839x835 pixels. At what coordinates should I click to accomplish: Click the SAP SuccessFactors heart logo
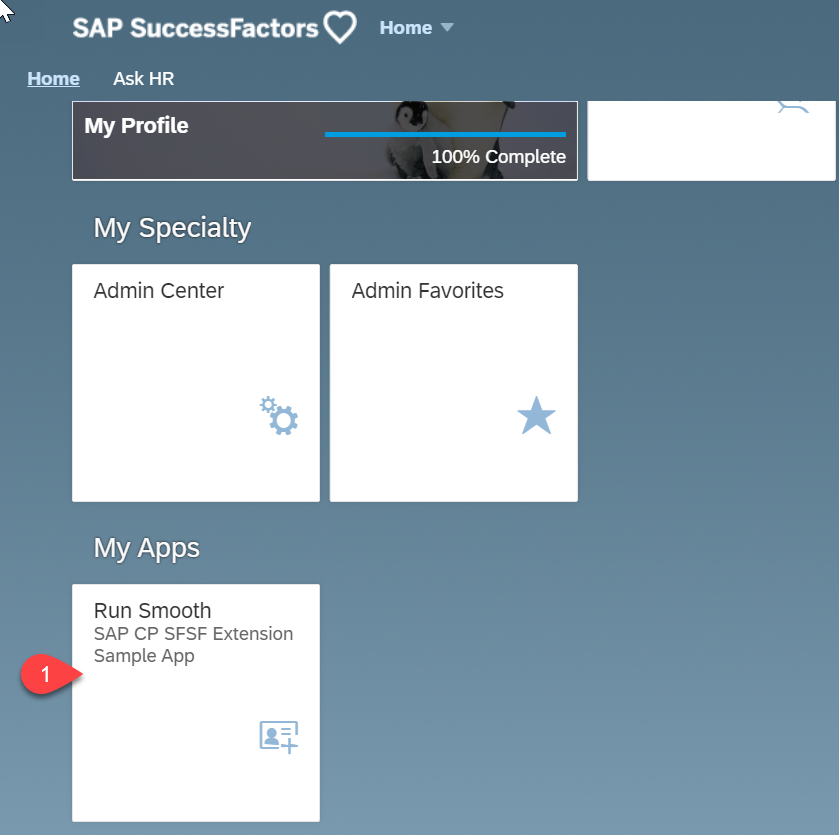tap(341, 28)
